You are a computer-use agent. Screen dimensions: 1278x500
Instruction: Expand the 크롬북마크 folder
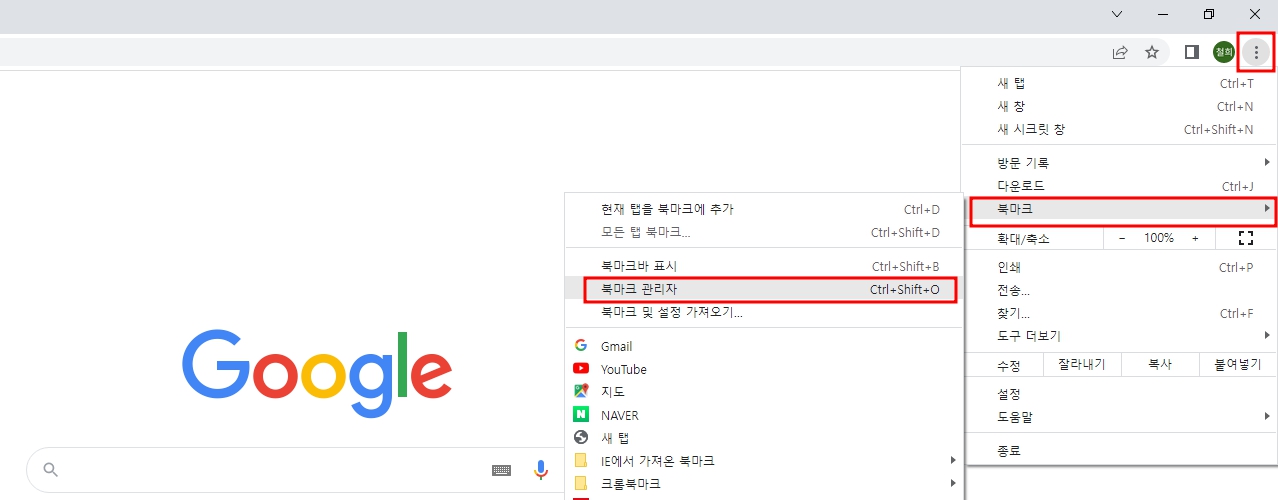(x=763, y=484)
